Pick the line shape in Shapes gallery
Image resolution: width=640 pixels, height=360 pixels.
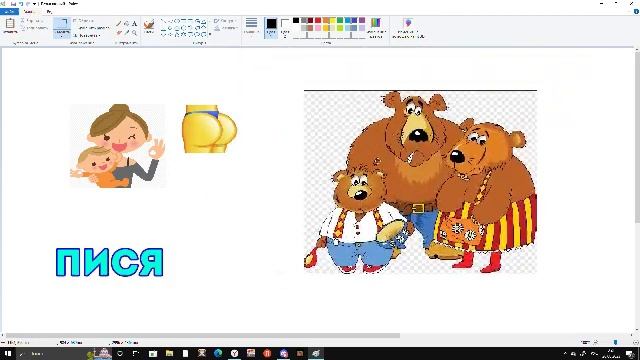164,21
